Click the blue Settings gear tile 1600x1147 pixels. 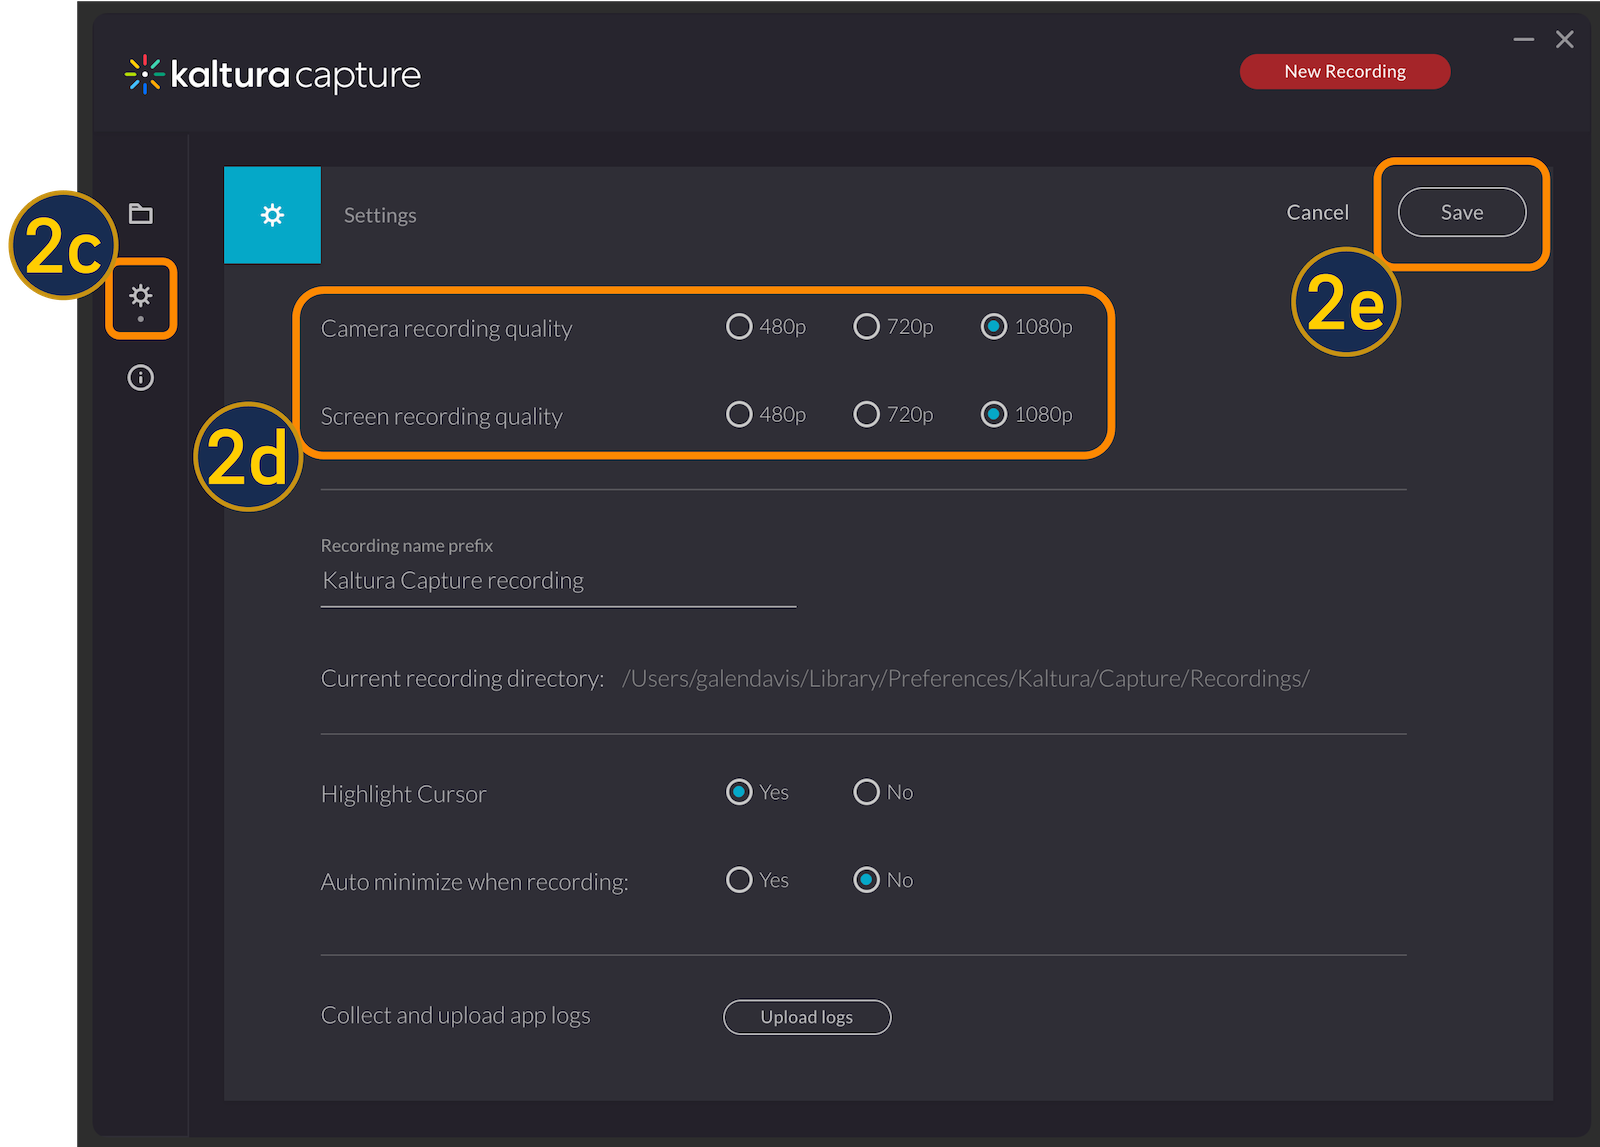pyautogui.click(x=272, y=215)
